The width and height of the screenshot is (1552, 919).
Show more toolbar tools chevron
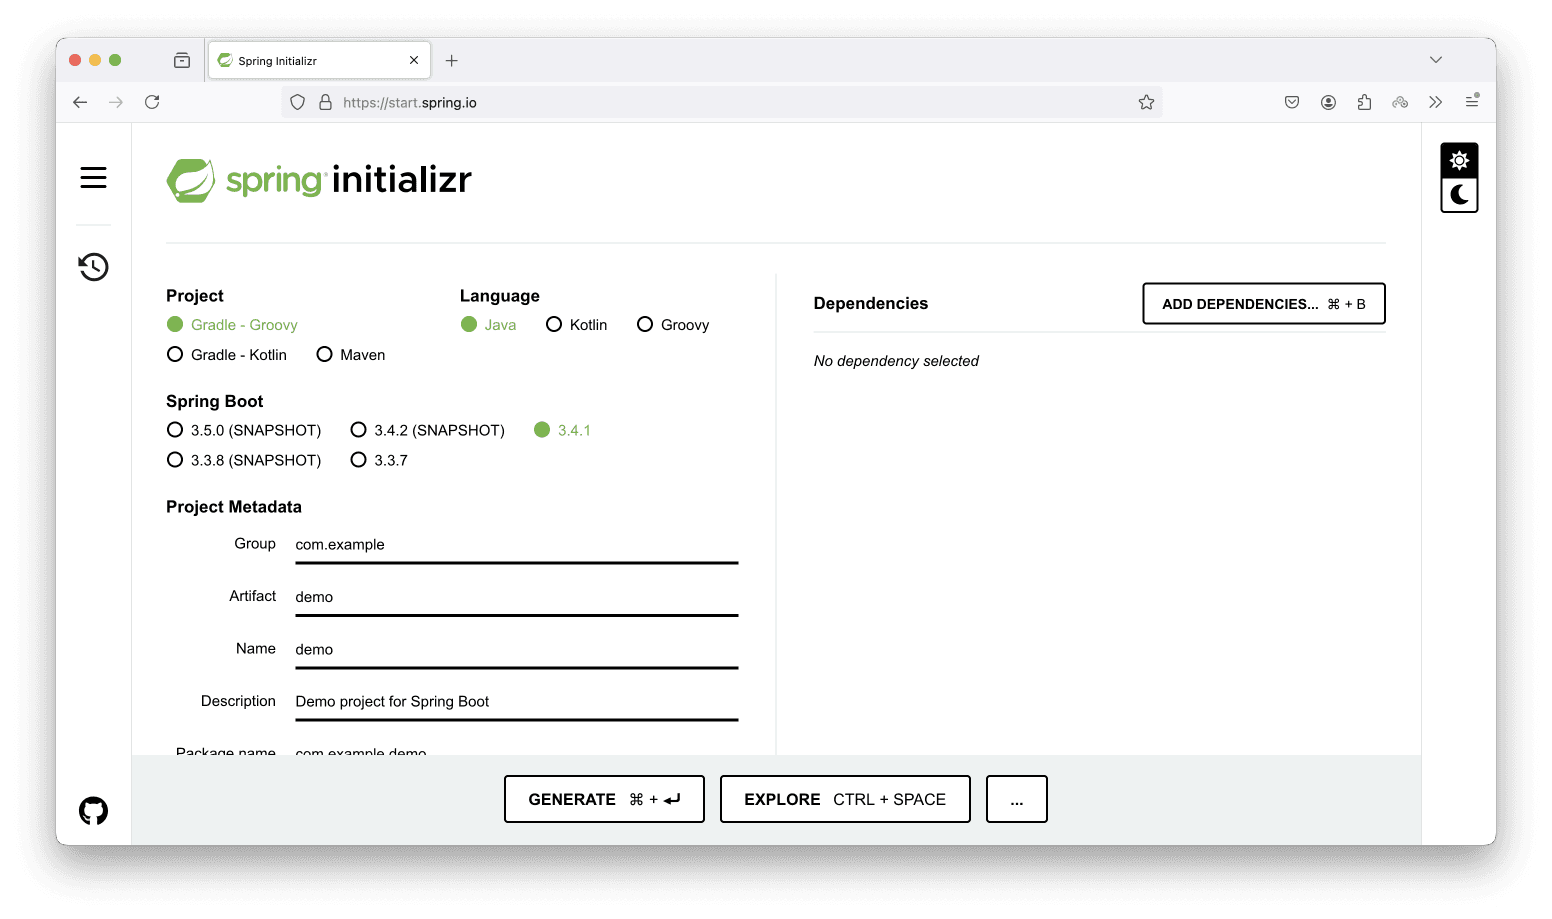1436,102
